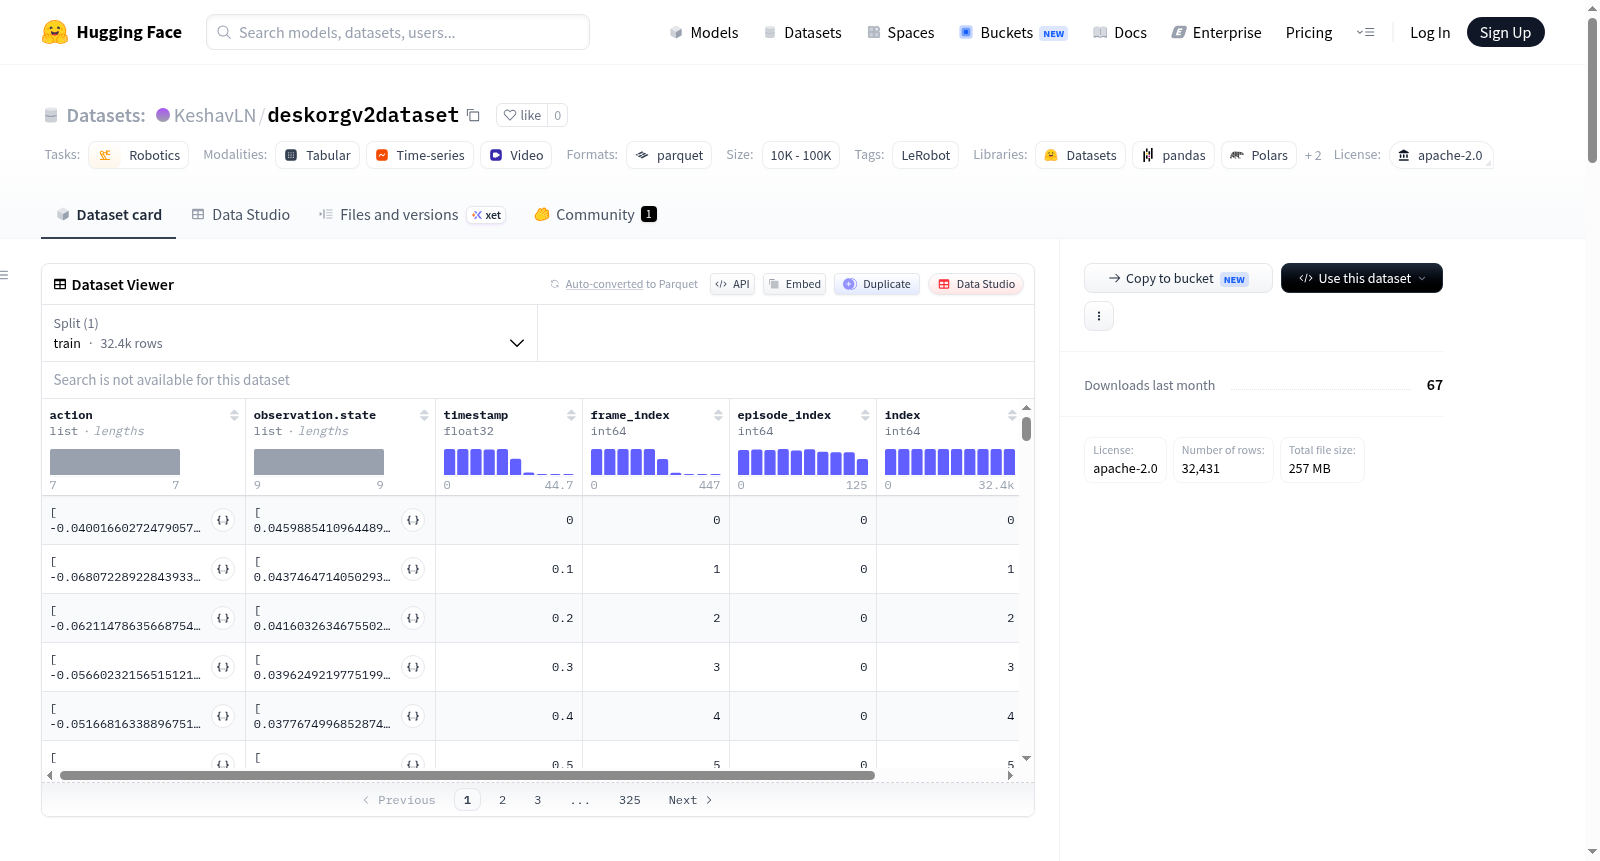Switch to the Data Studio tab

pyautogui.click(x=241, y=215)
